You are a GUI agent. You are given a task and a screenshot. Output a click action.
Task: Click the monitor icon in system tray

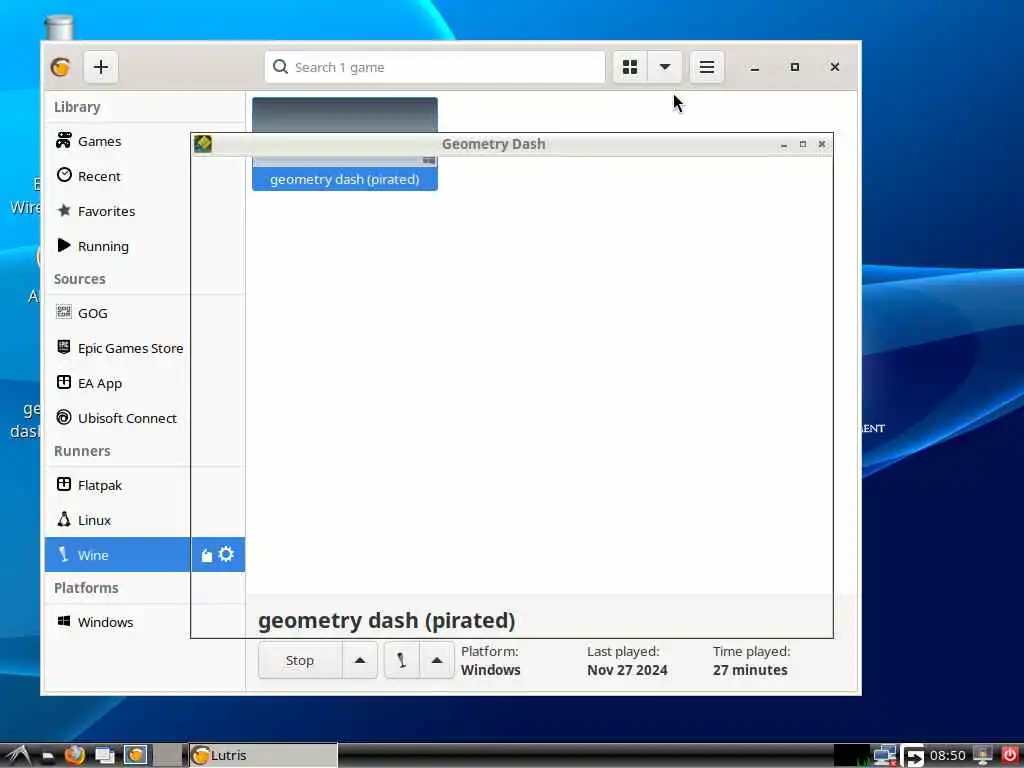(983, 756)
